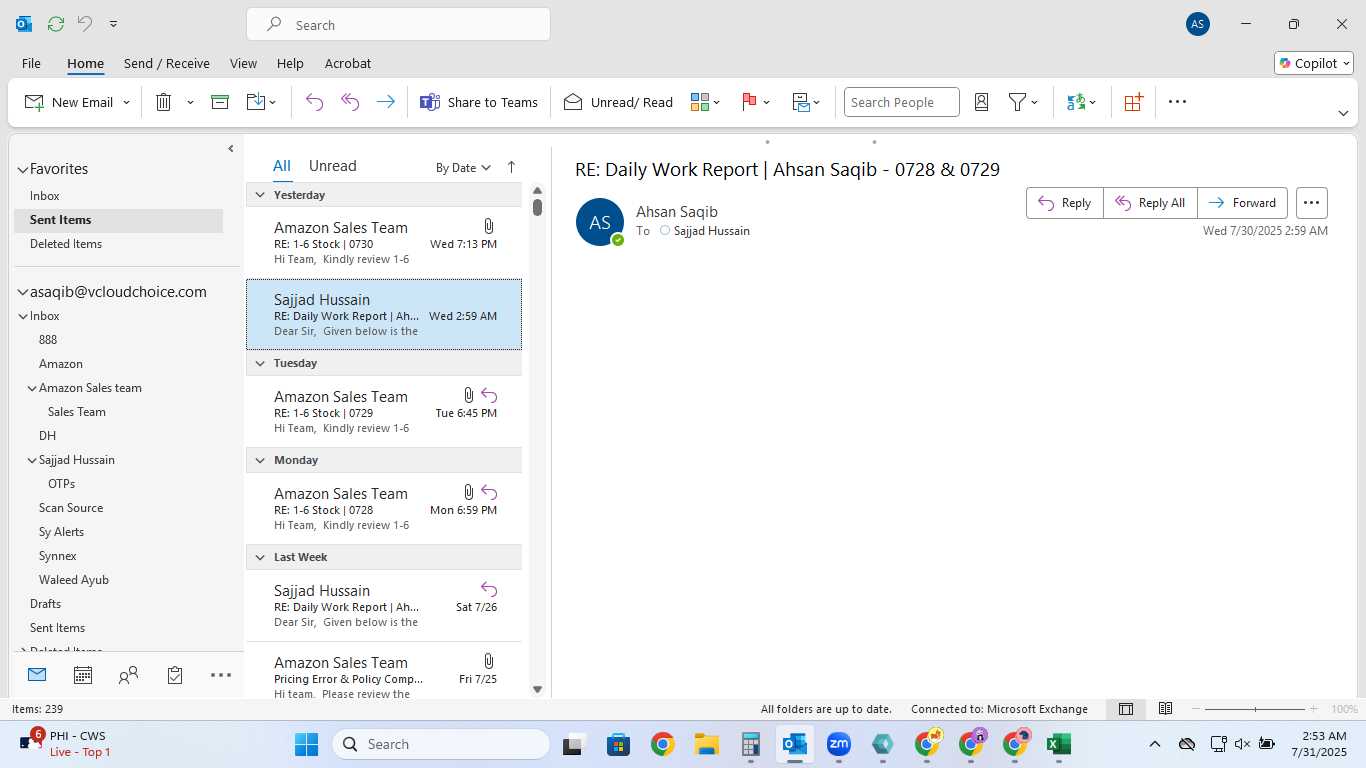Open the Scan Source folder
1366x768 pixels.
click(x=71, y=508)
